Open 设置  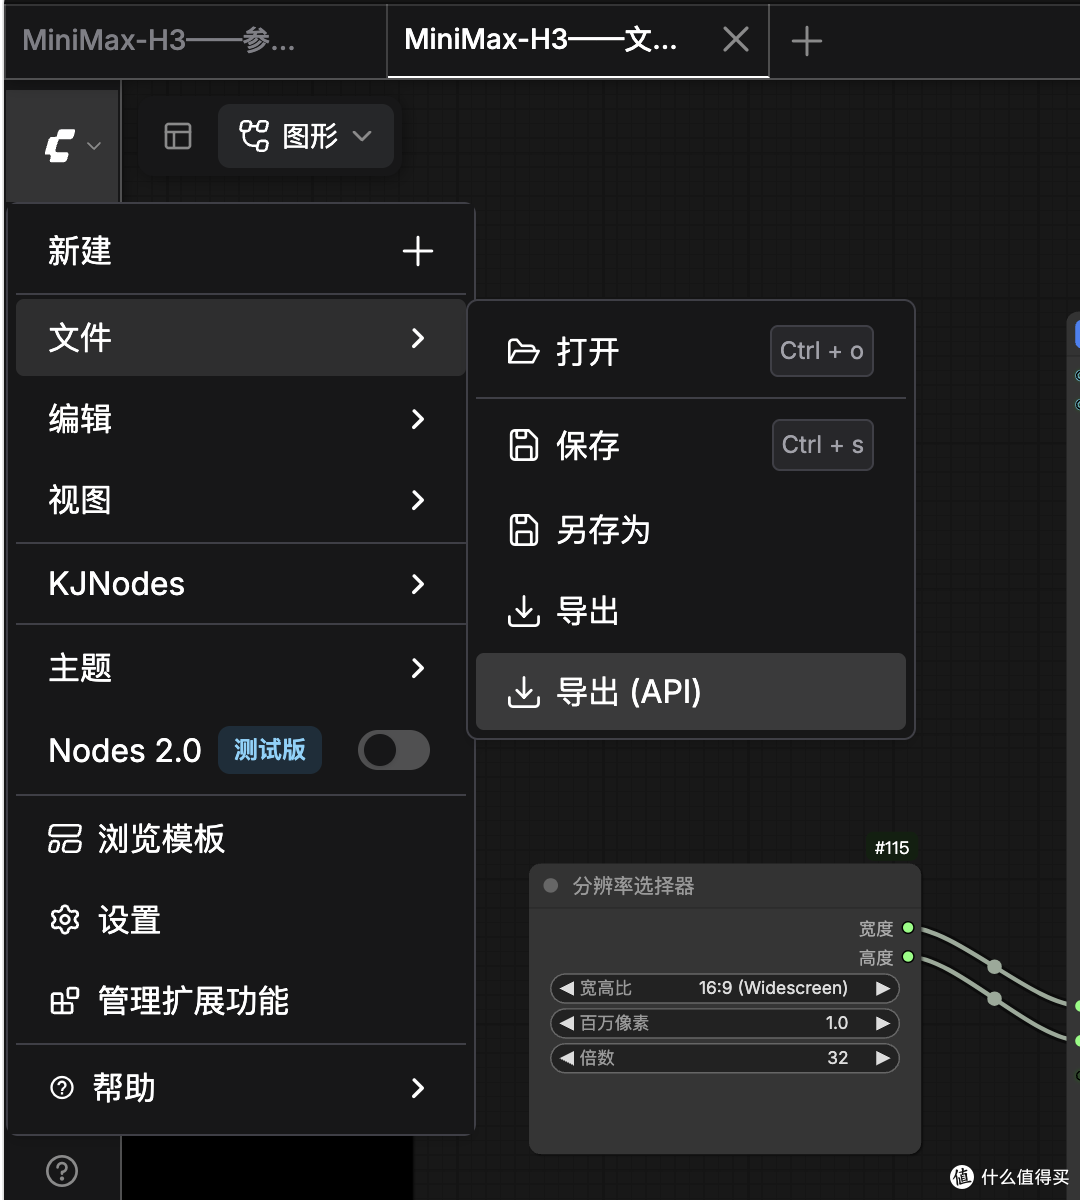(241, 920)
